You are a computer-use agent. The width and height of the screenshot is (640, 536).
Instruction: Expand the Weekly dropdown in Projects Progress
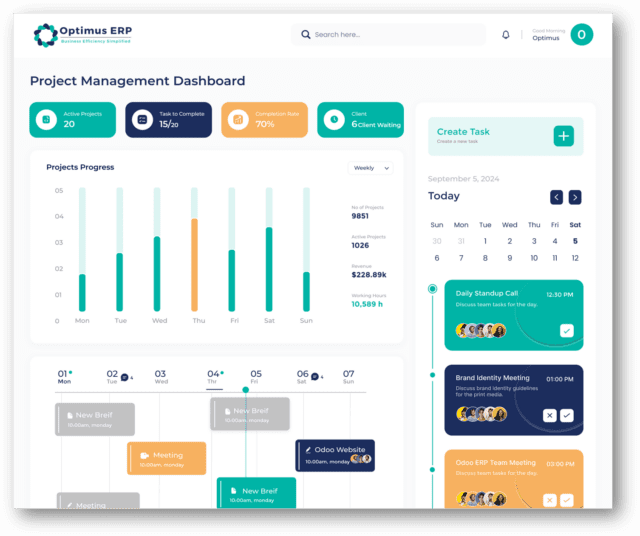(370, 168)
